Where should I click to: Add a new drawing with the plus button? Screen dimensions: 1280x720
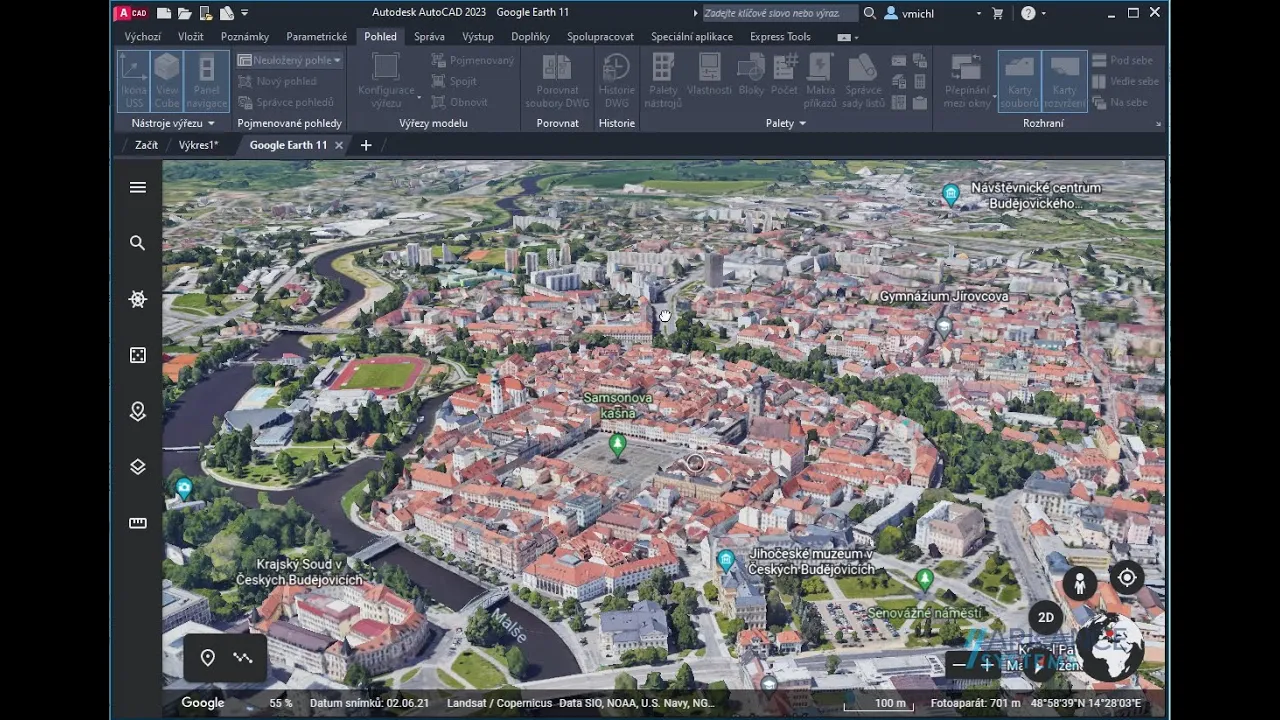coord(365,145)
